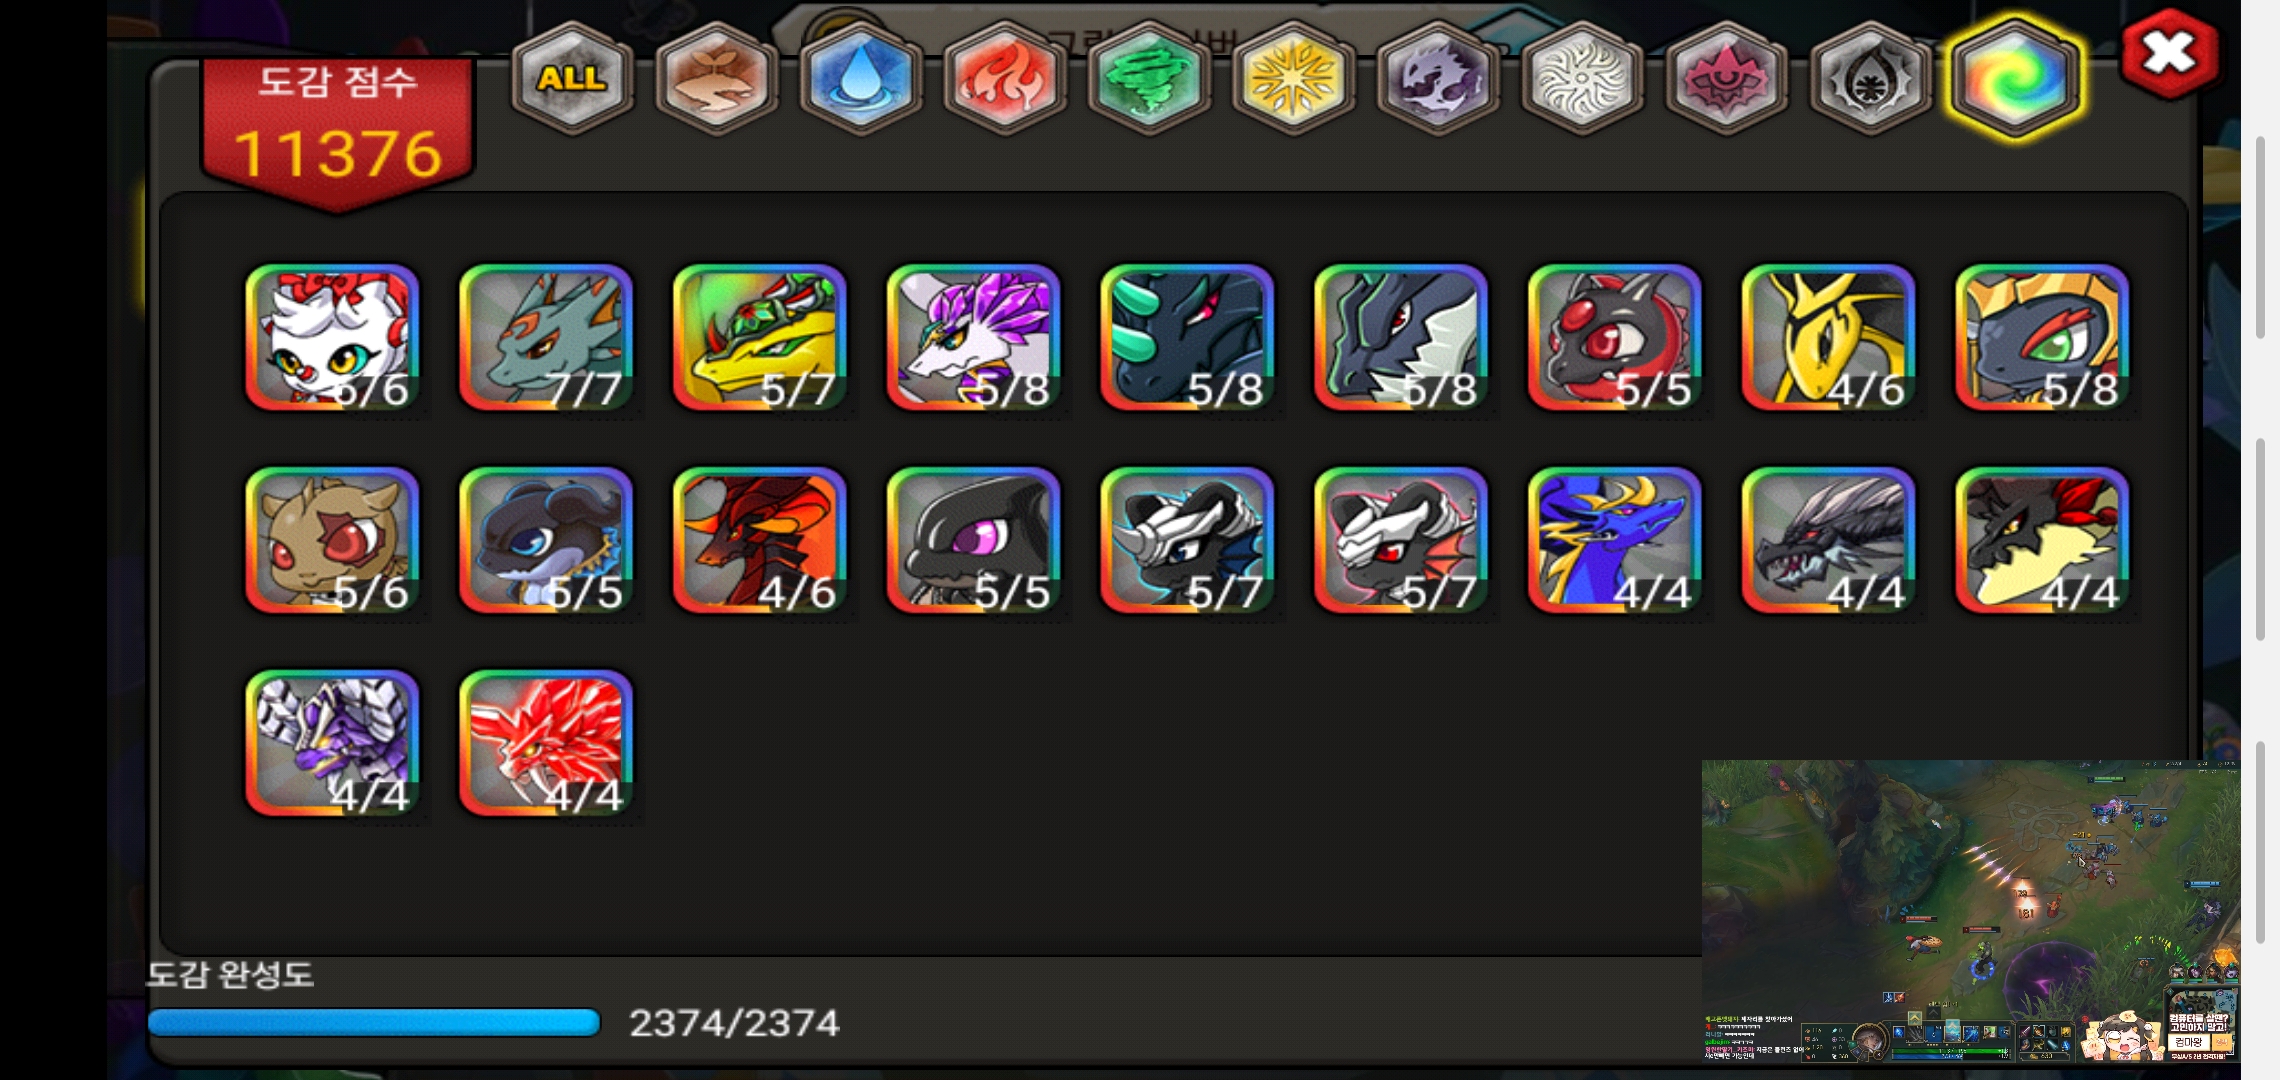Select the ALL element filter
Screen dimensions: 2280x1080
[x=572, y=79]
